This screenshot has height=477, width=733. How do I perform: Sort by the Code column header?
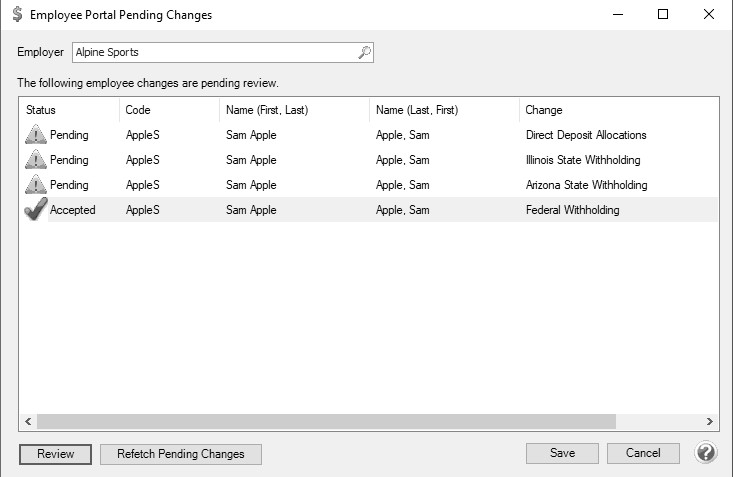[x=169, y=110]
